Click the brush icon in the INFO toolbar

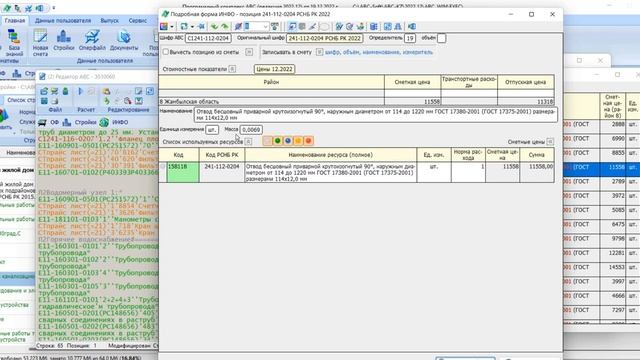(x=312, y=27)
